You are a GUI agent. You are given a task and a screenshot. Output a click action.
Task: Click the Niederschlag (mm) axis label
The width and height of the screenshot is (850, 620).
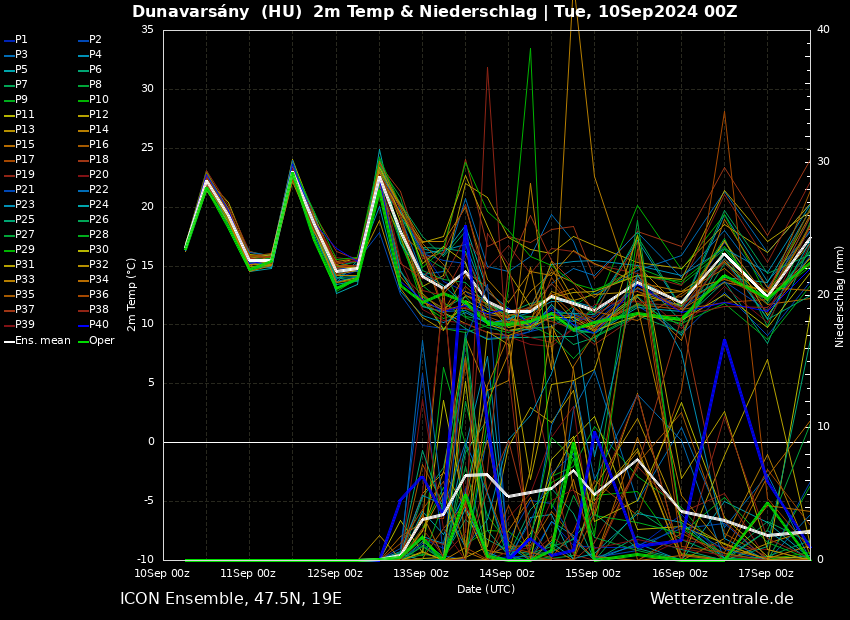pyautogui.click(x=840, y=296)
